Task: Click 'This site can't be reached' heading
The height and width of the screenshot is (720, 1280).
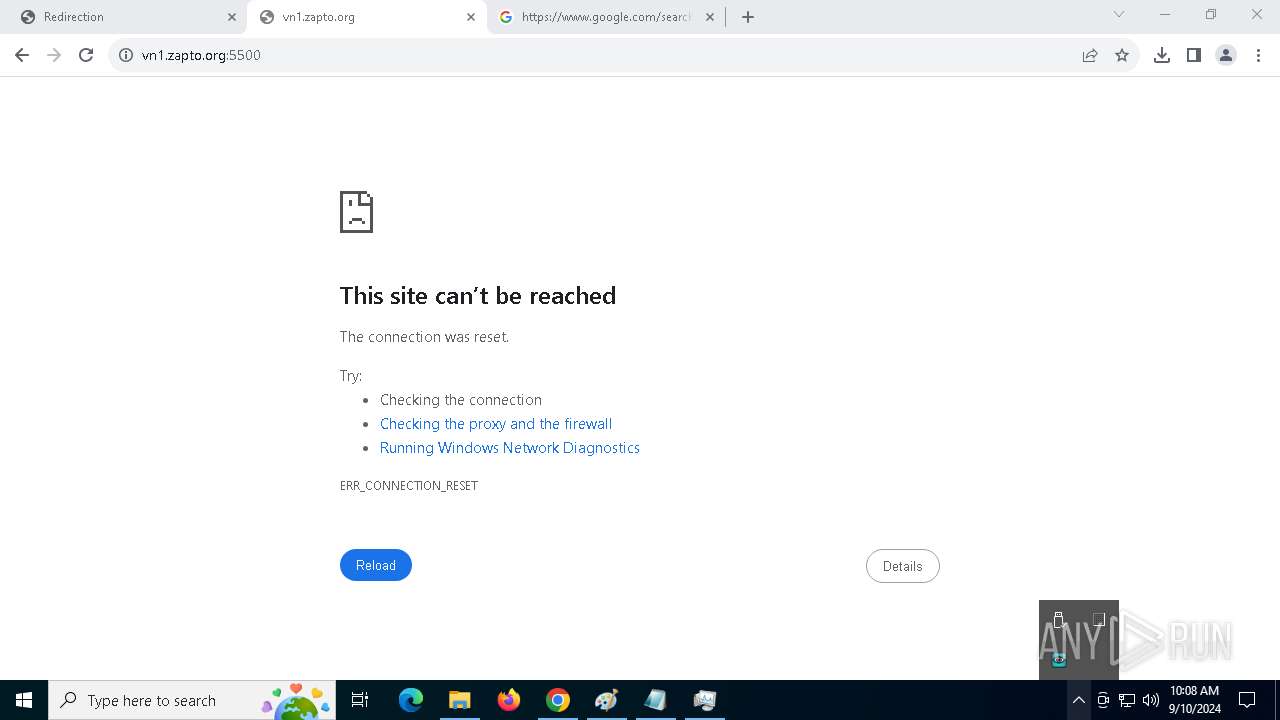Action: tap(478, 296)
